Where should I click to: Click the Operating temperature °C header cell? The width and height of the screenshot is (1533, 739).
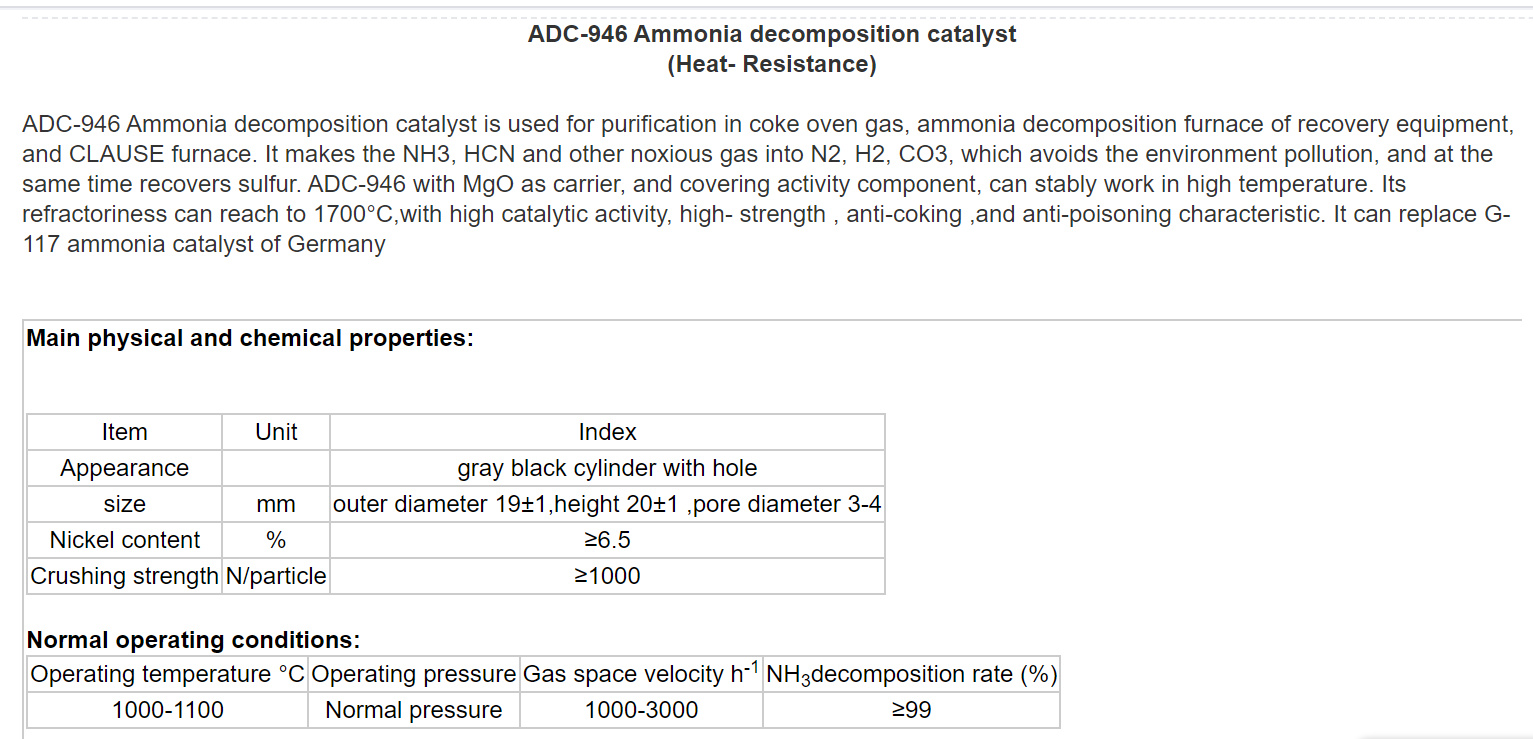point(167,674)
